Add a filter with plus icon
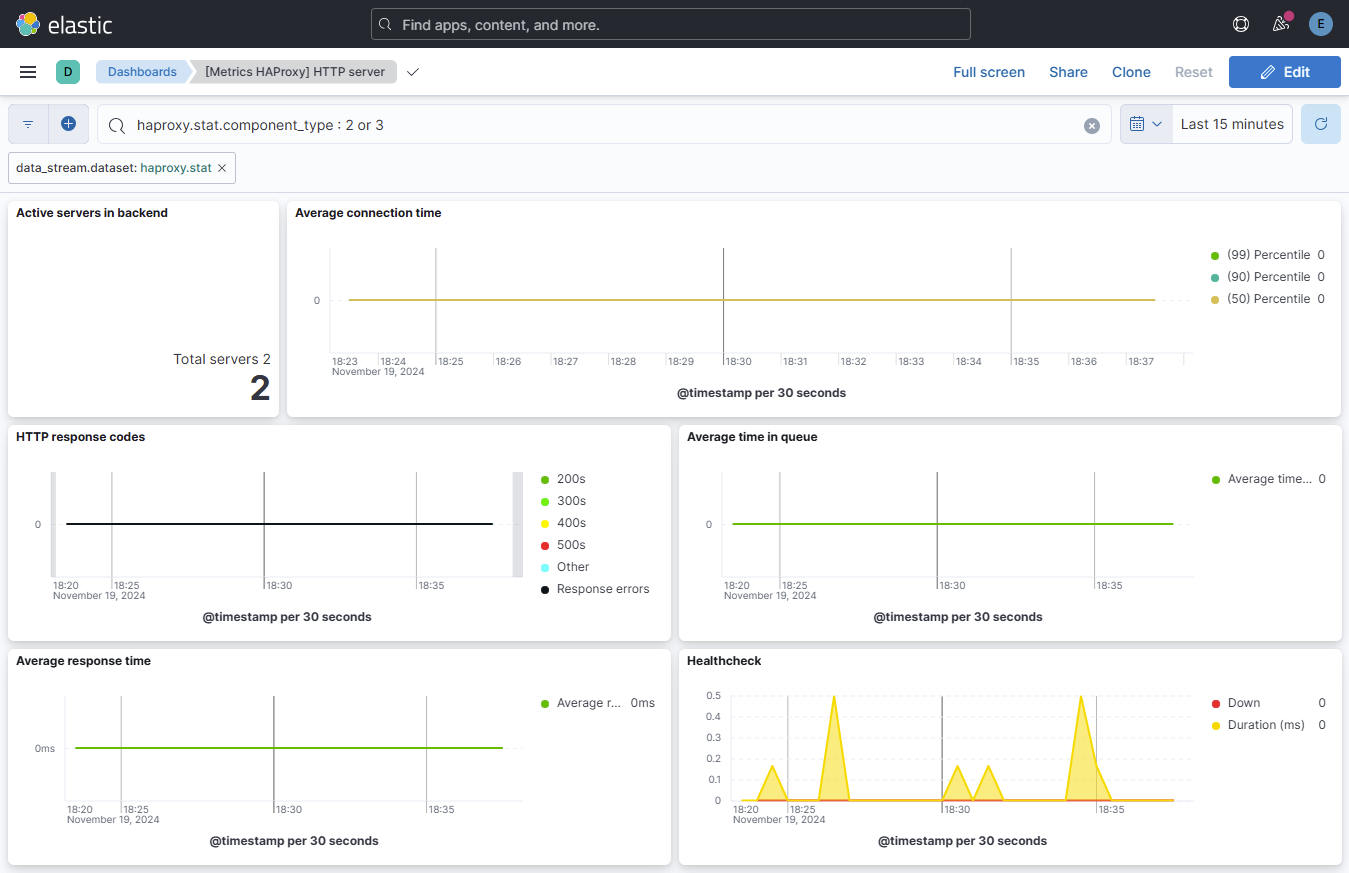Screen dimensions: 1349x873 click(68, 124)
